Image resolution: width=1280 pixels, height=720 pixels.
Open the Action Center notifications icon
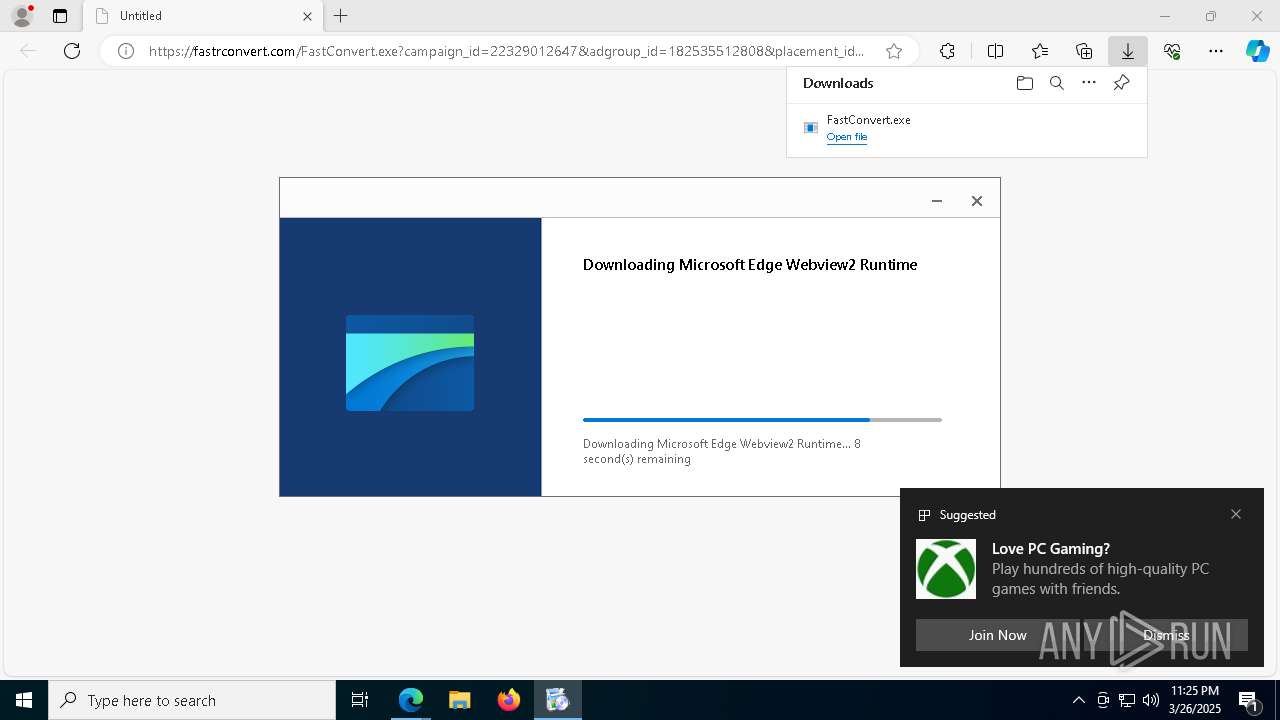[x=1249, y=700]
